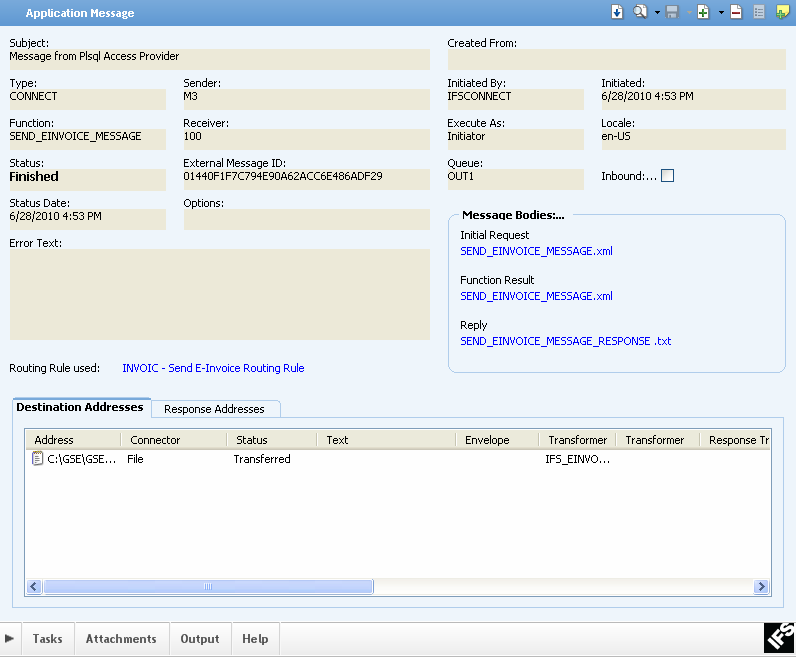Open the dropdown arrow next to Search
The width and height of the screenshot is (796, 657).
point(656,13)
